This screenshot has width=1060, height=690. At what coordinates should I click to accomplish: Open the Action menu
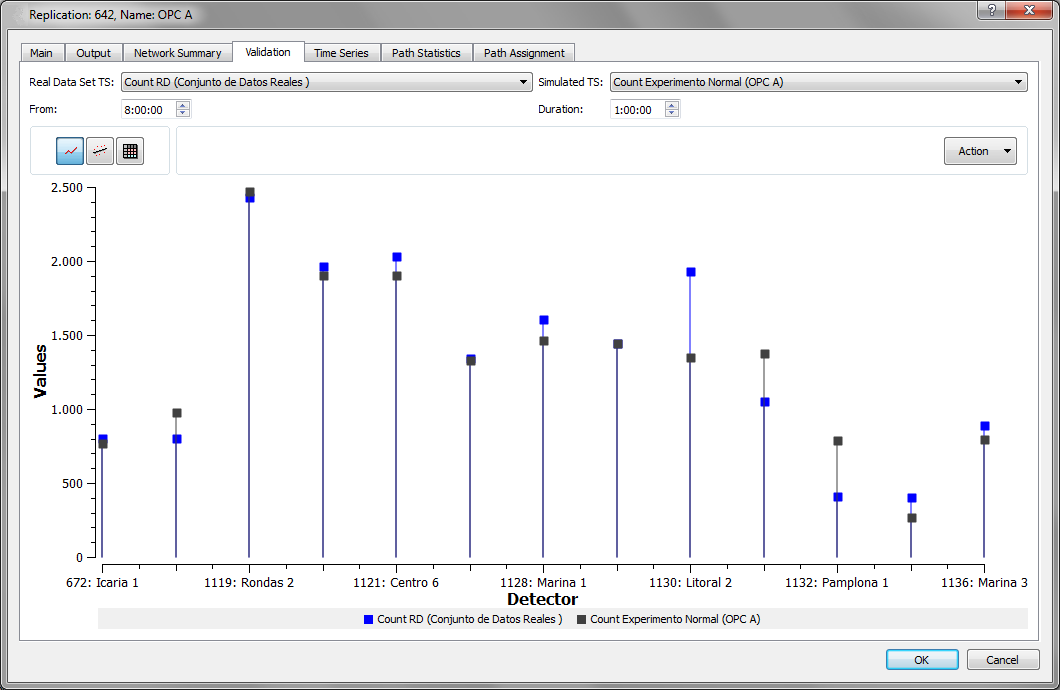[980, 150]
